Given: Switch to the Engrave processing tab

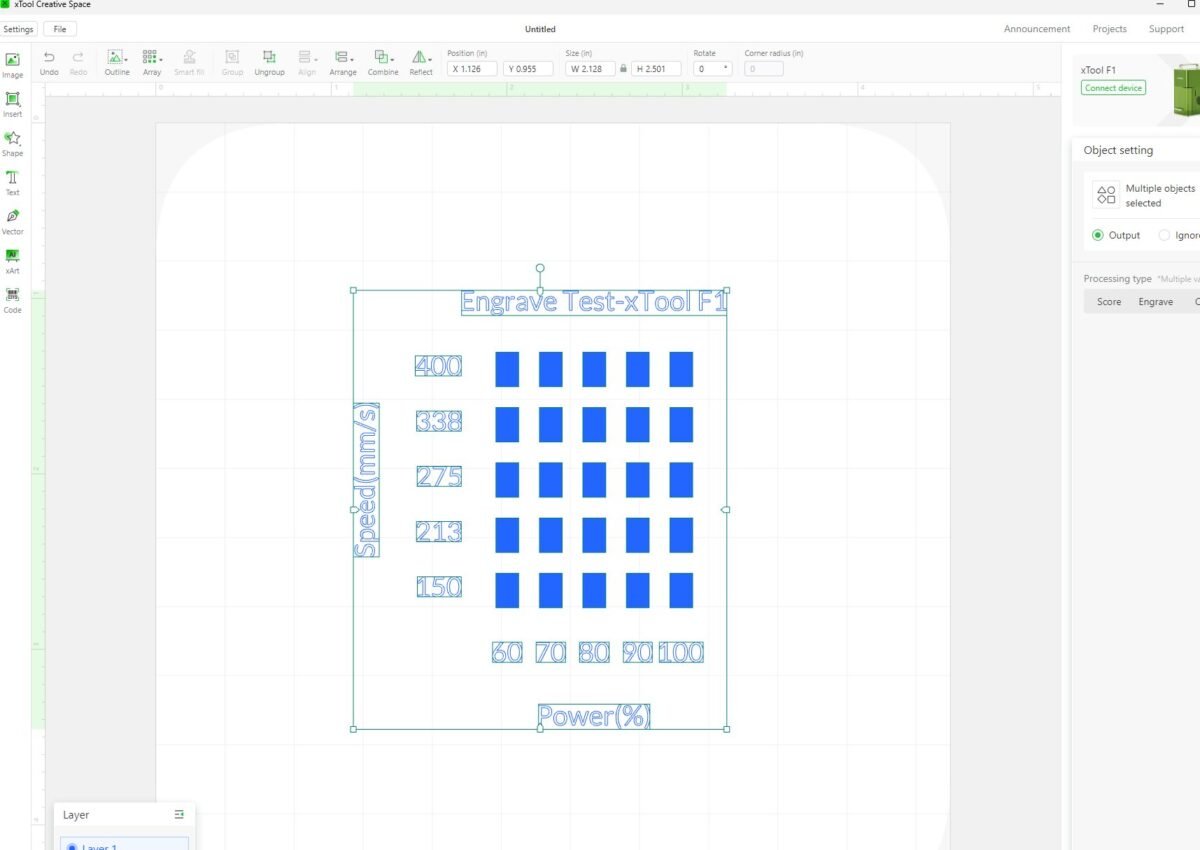Looking at the screenshot, I should point(1155,301).
